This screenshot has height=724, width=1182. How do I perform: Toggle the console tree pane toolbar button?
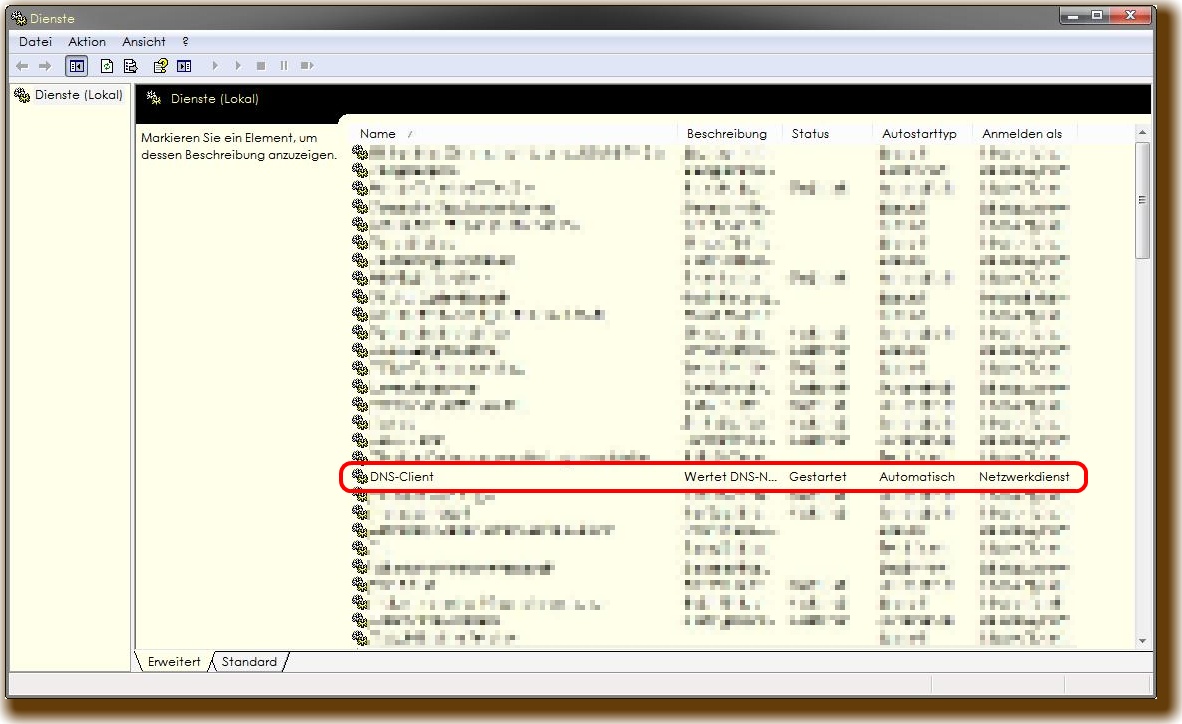click(x=76, y=66)
